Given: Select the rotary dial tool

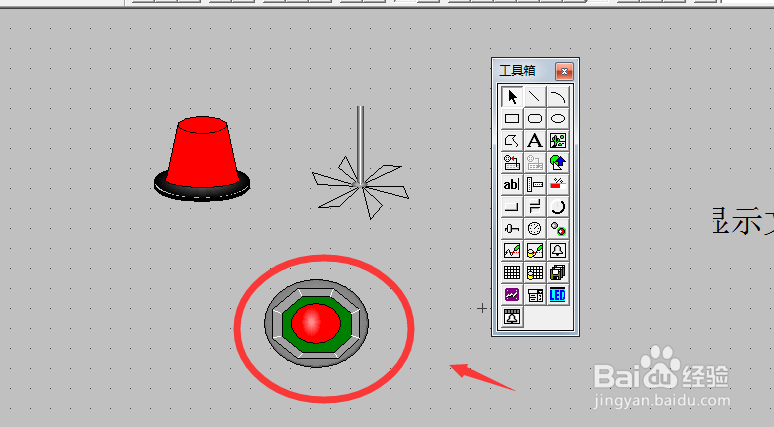Looking at the screenshot, I should pos(558,207).
